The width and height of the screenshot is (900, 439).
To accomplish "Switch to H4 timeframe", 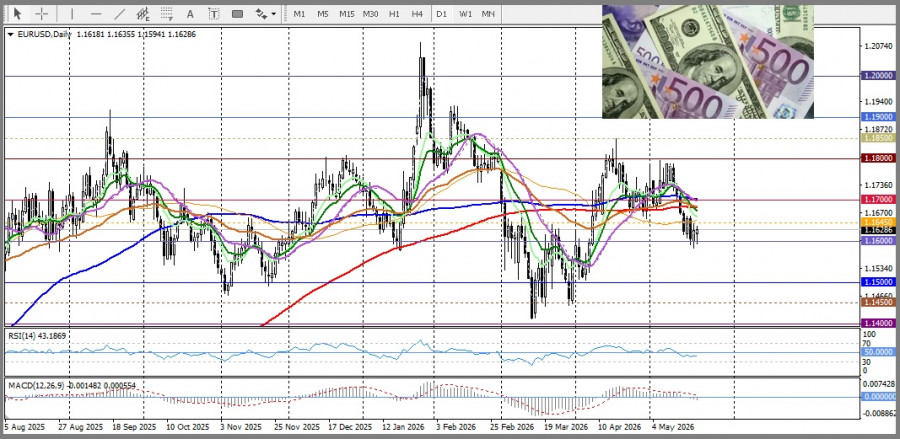I will [417, 13].
